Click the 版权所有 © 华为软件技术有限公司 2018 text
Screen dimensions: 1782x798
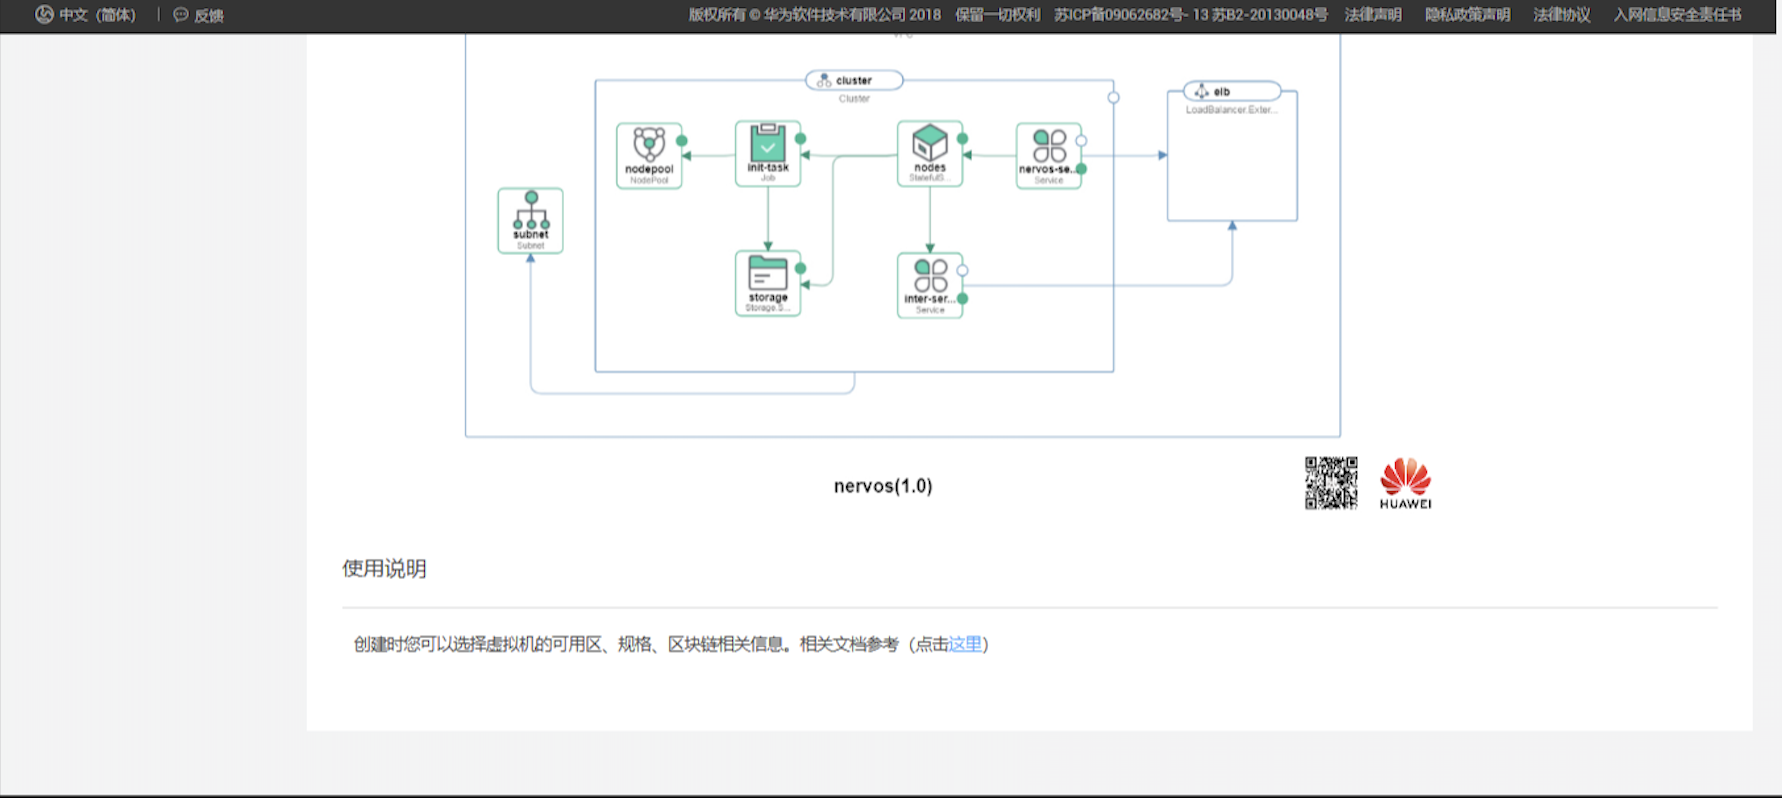click(x=814, y=15)
